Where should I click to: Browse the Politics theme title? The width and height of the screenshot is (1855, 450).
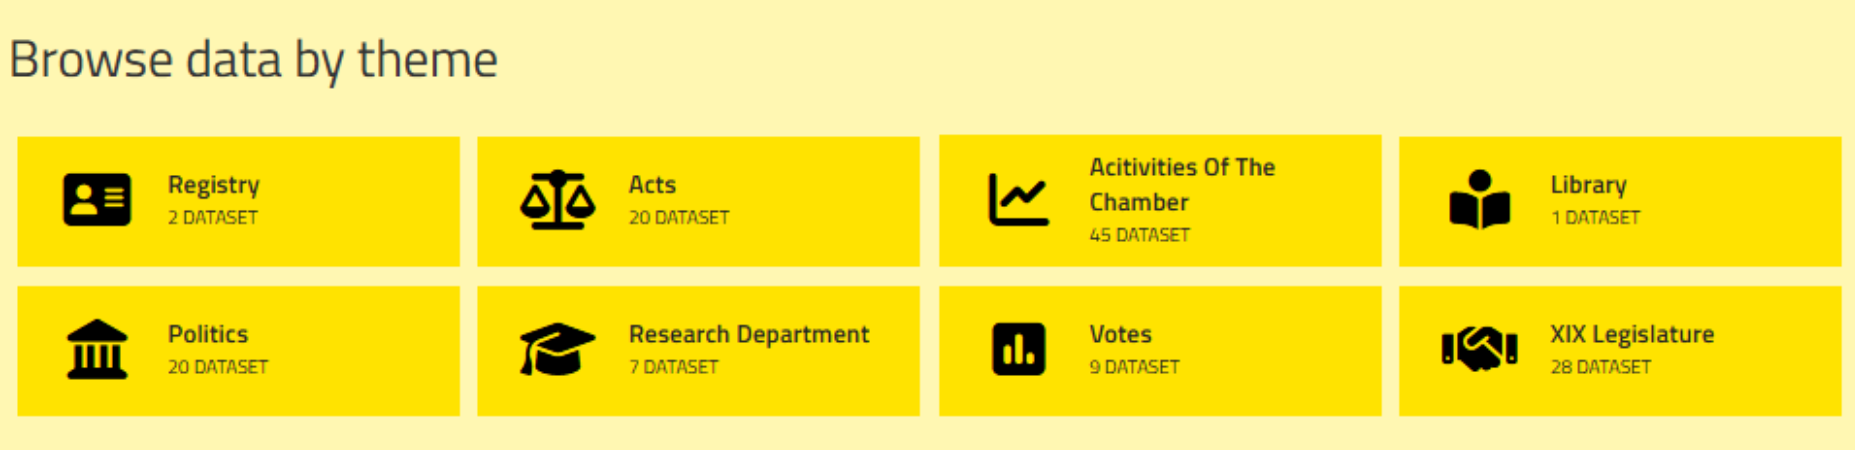pos(208,334)
